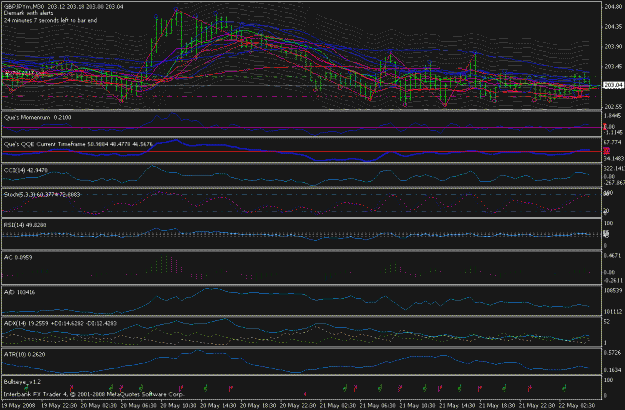Click the '21 May 02:30' time axis label
The image size is (625, 410).
click(337, 405)
